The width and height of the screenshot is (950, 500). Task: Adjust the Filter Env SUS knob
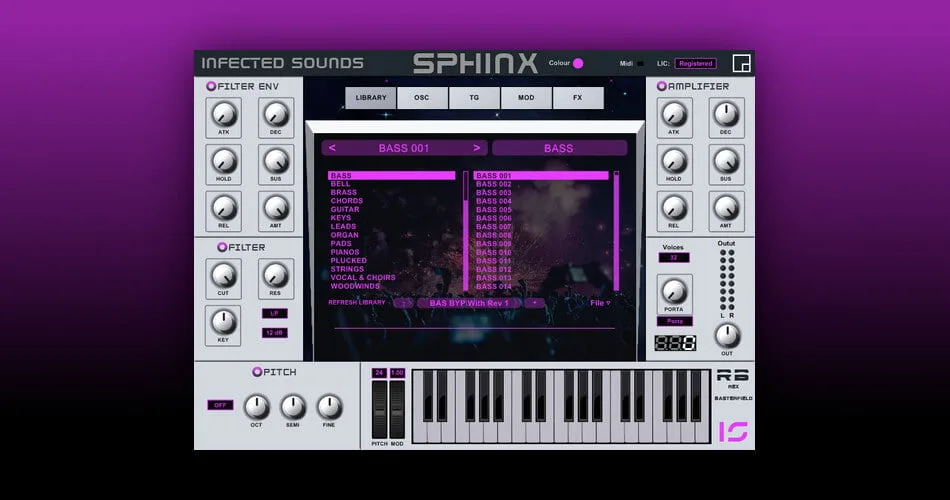pyautogui.click(x=276, y=161)
